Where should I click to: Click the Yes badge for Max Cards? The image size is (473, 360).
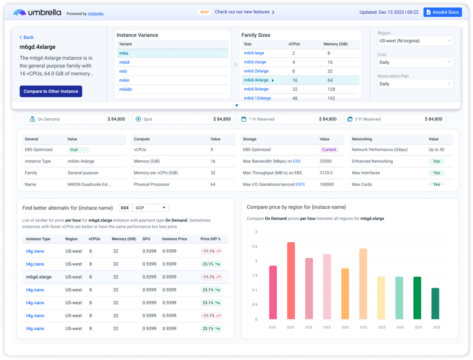coord(437,184)
